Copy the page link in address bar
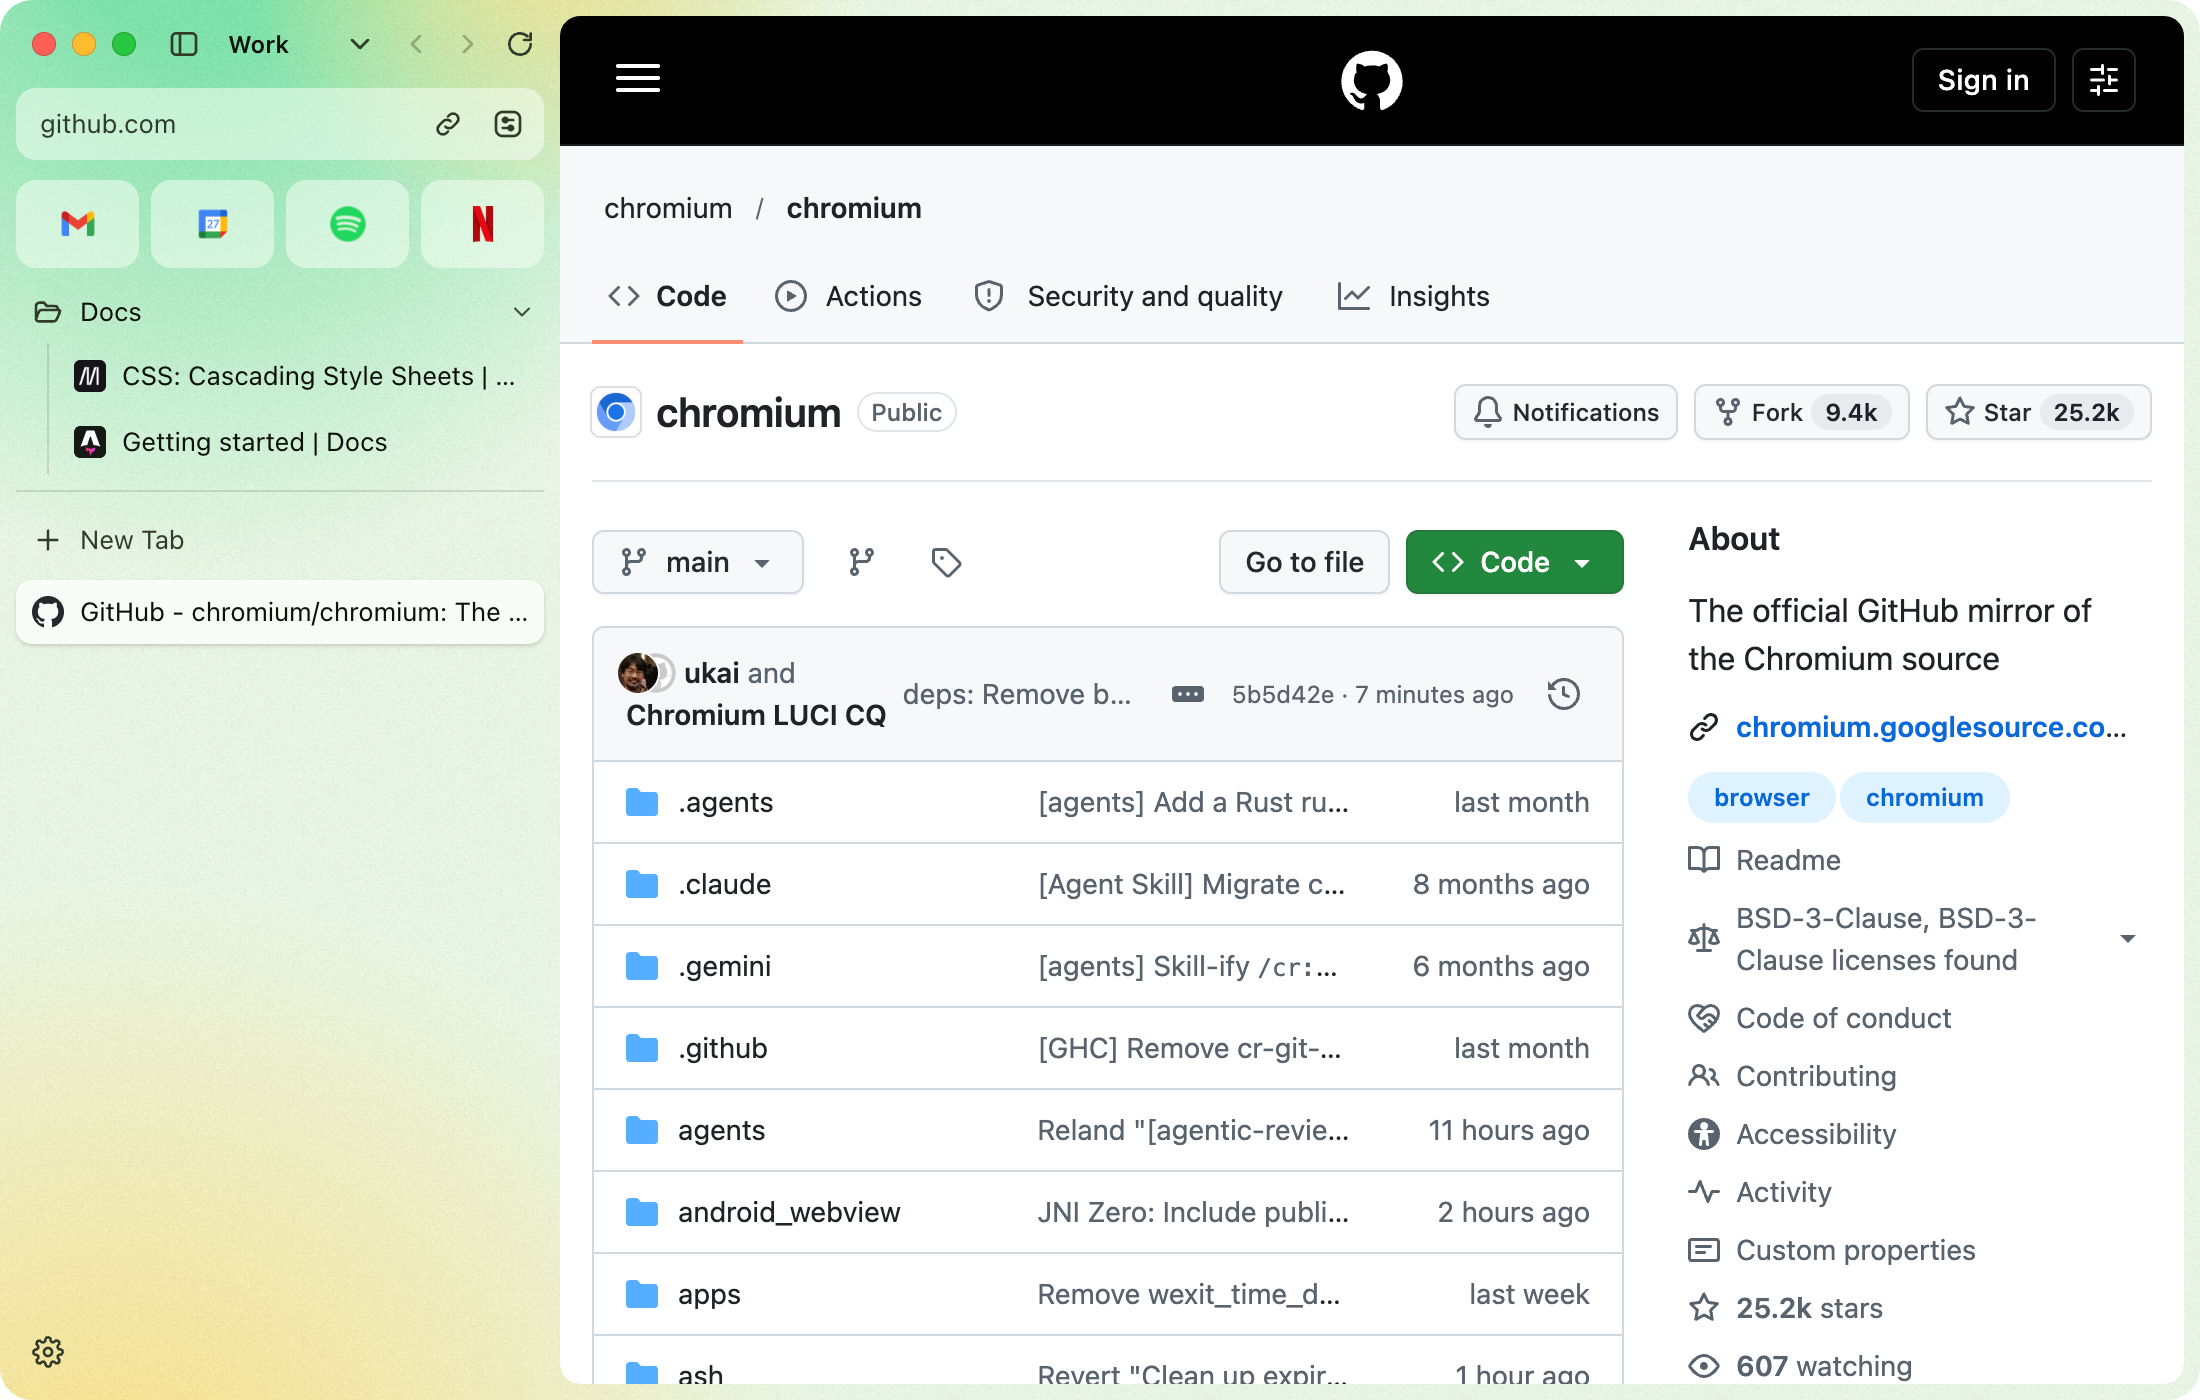Viewport: 2200px width, 1400px height. pyautogui.click(x=447, y=124)
